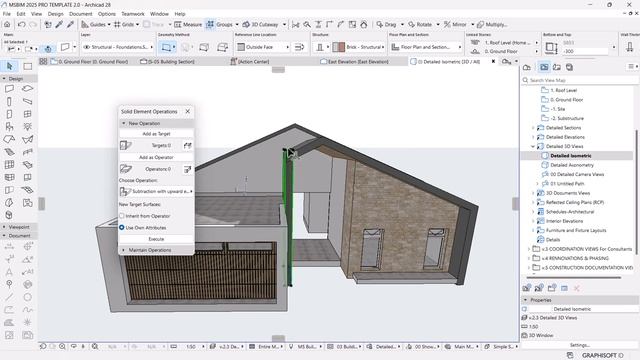Image resolution: width=640 pixels, height=360 pixels.
Task: Select the Arrow selection tool
Action: click(x=9, y=66)
